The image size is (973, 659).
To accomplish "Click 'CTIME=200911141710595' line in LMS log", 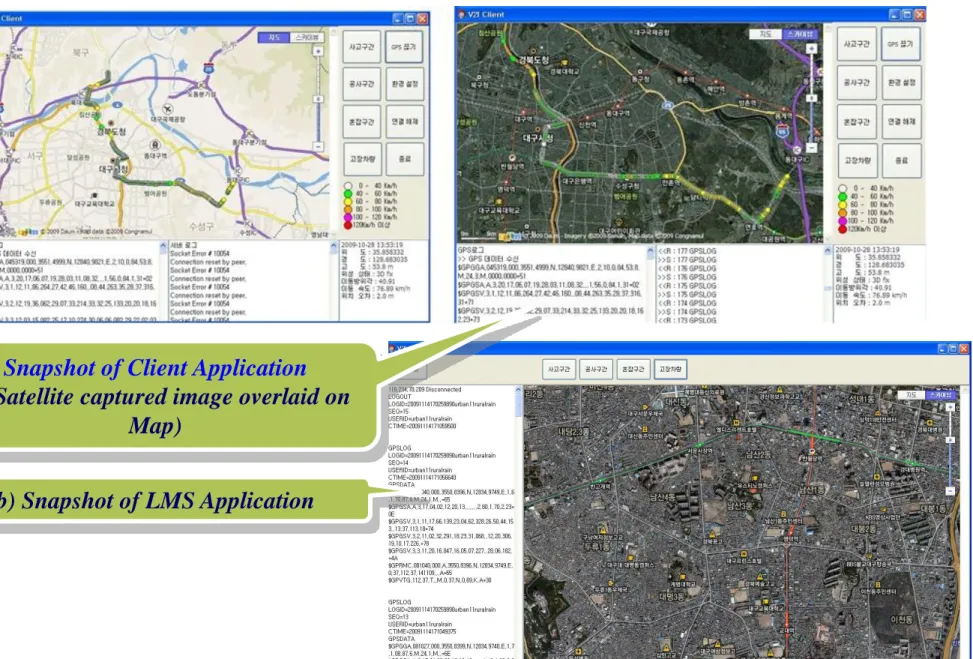I will (422, 426).
